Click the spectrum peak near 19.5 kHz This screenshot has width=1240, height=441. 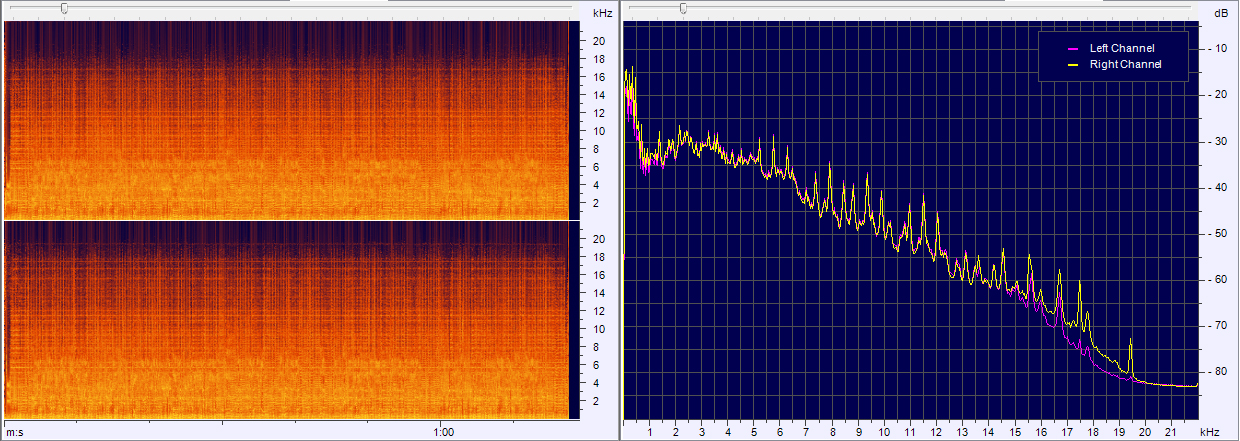[1130, 342]
